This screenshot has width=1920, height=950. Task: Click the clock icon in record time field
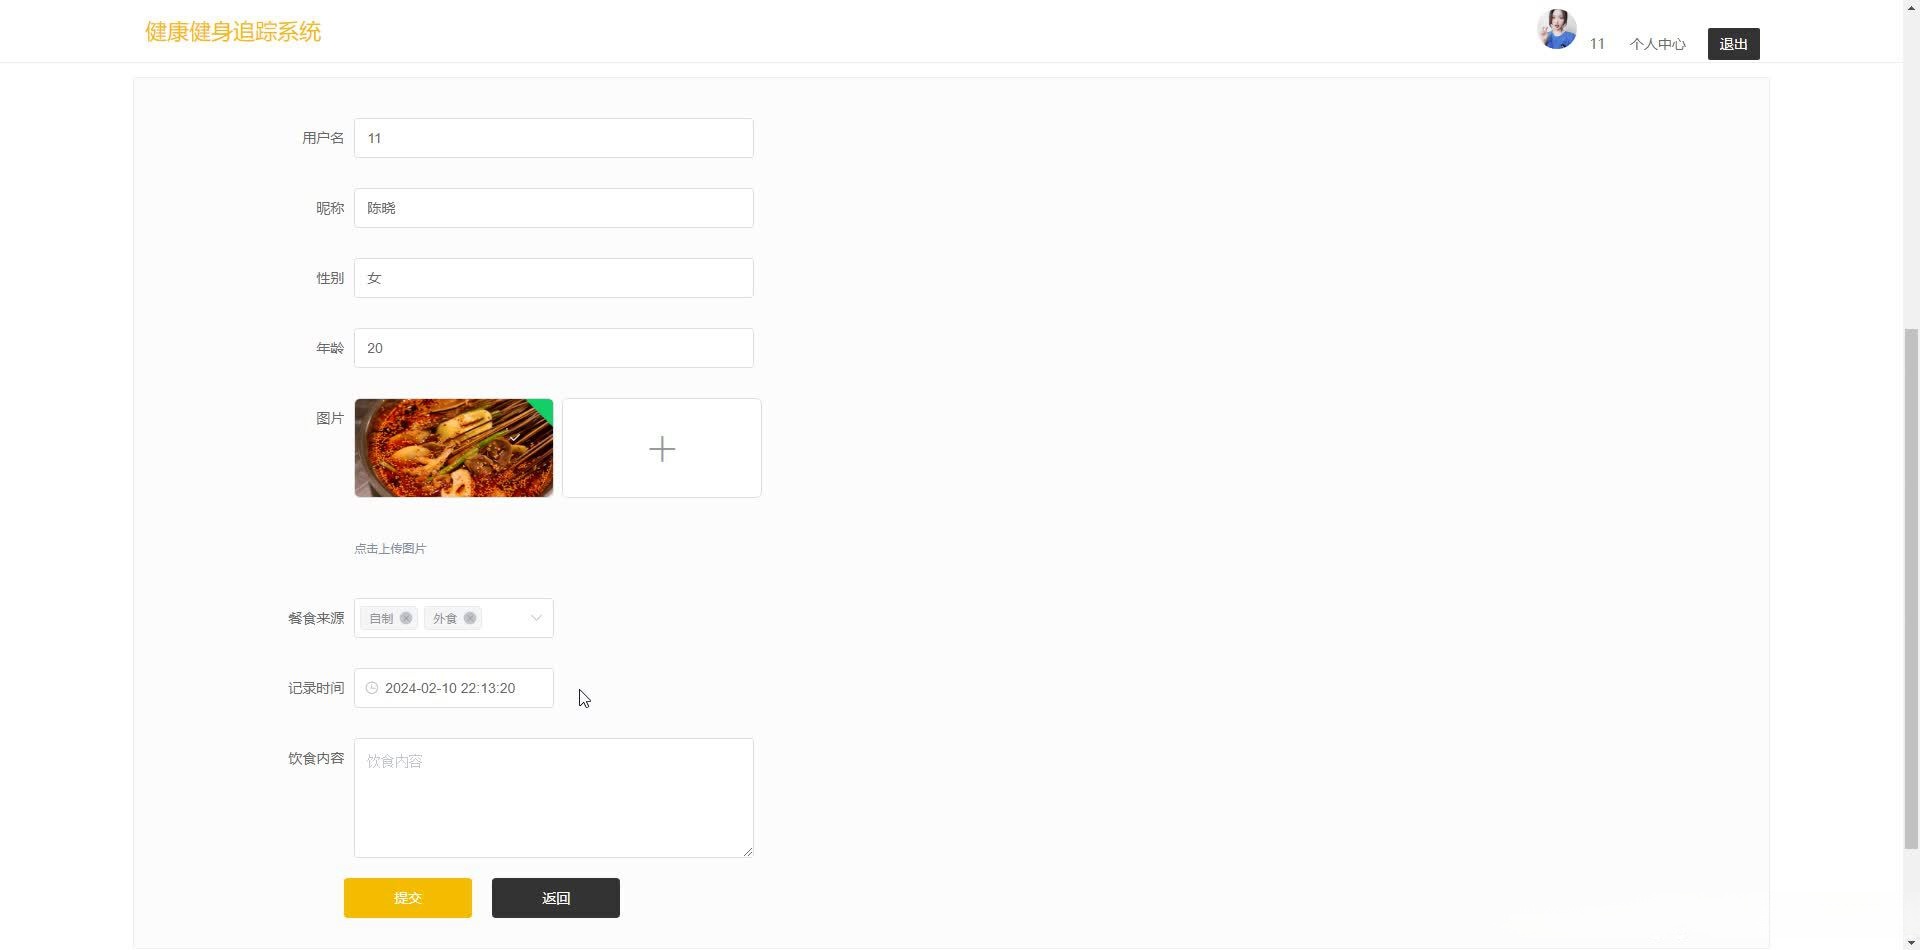coord(372,688)
